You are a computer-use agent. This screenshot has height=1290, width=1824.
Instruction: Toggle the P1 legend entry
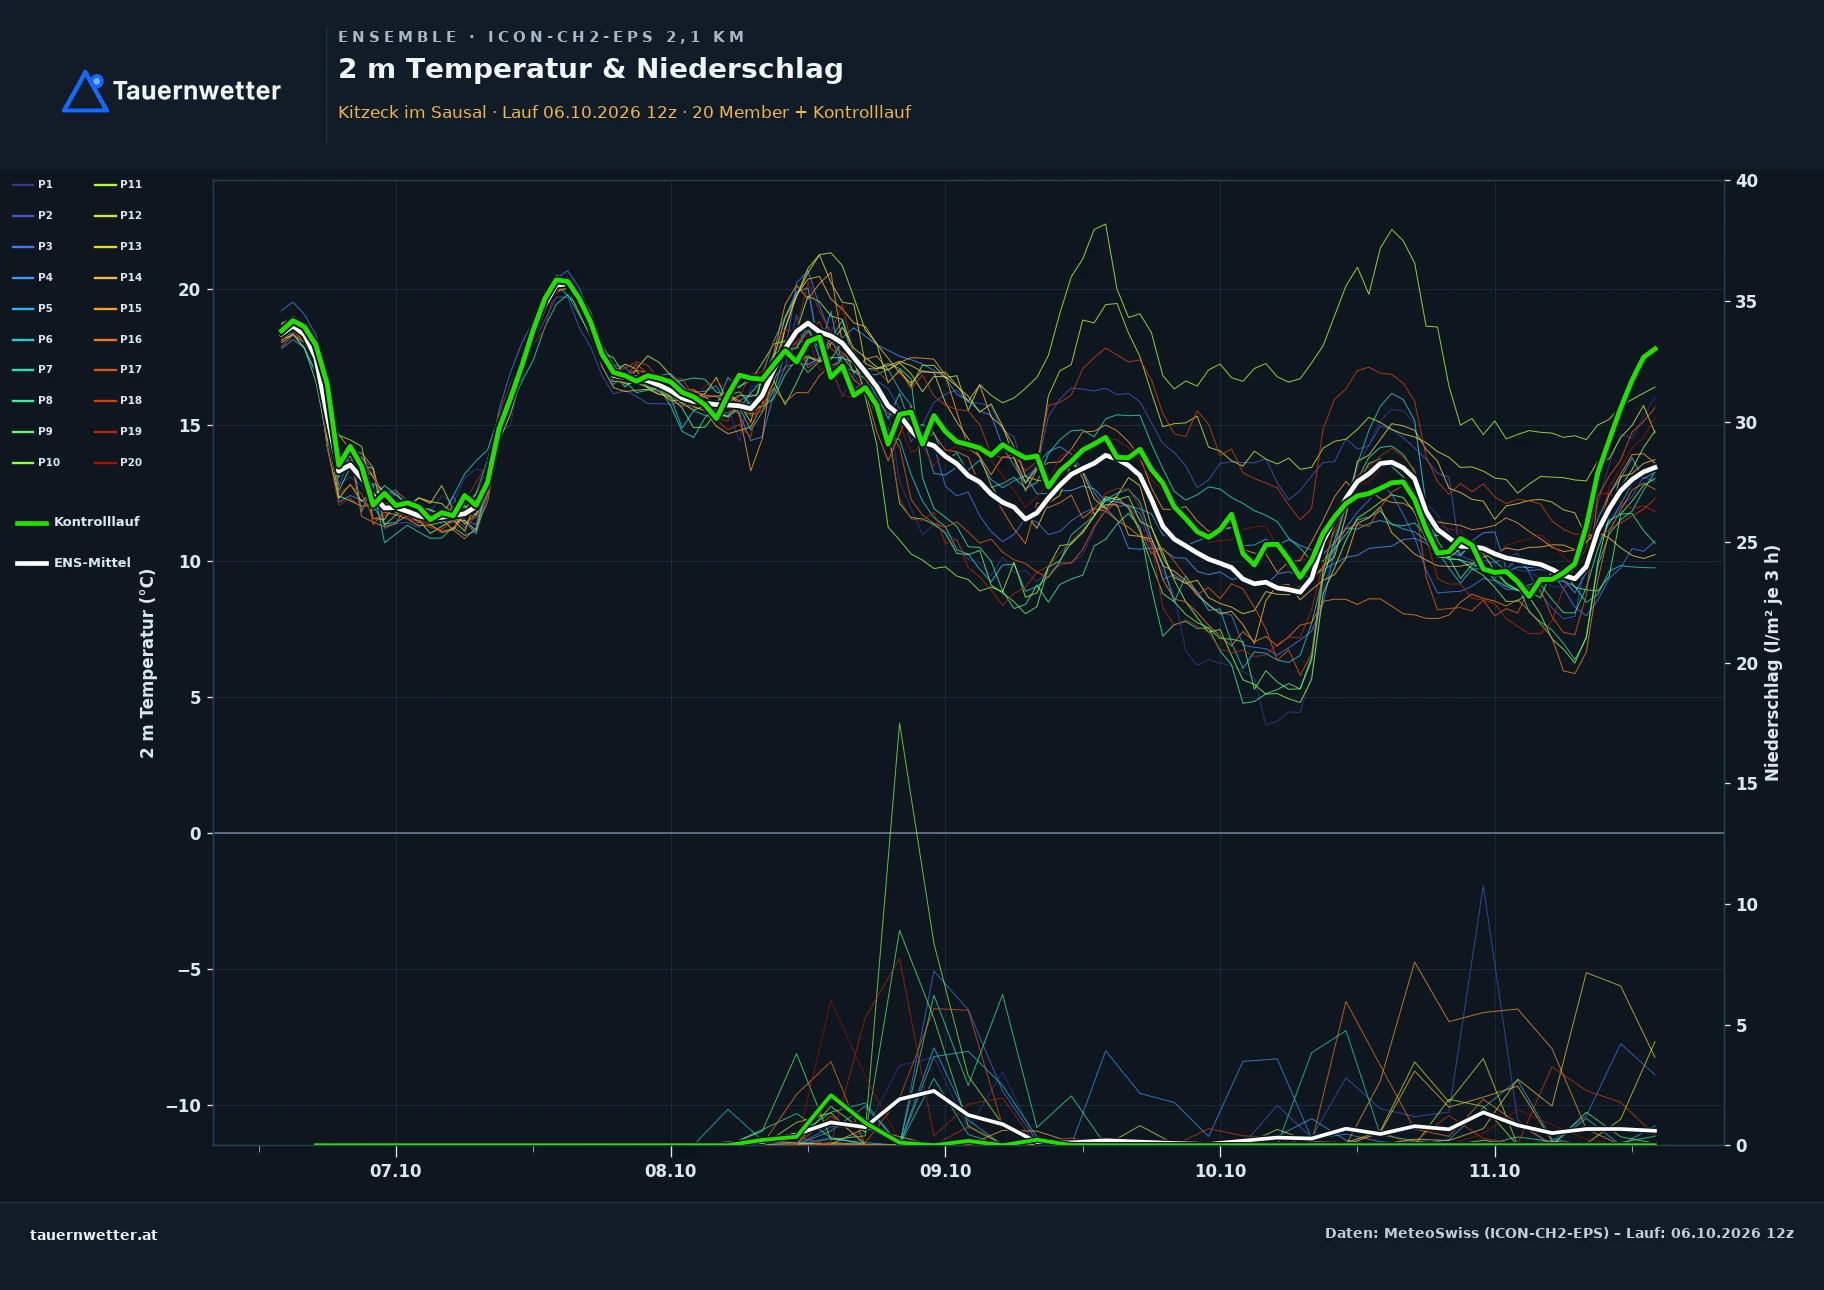[x=32, y=184]
